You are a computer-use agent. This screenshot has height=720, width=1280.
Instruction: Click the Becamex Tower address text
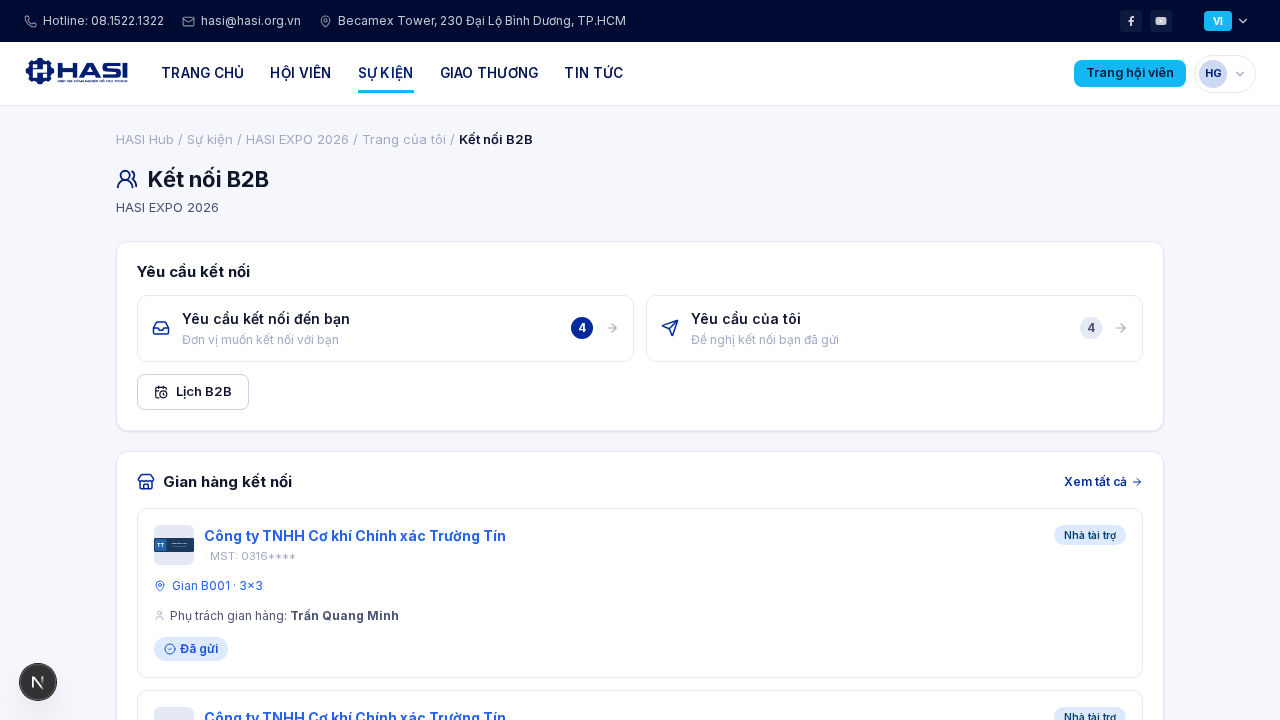click(x=482, y=21)
